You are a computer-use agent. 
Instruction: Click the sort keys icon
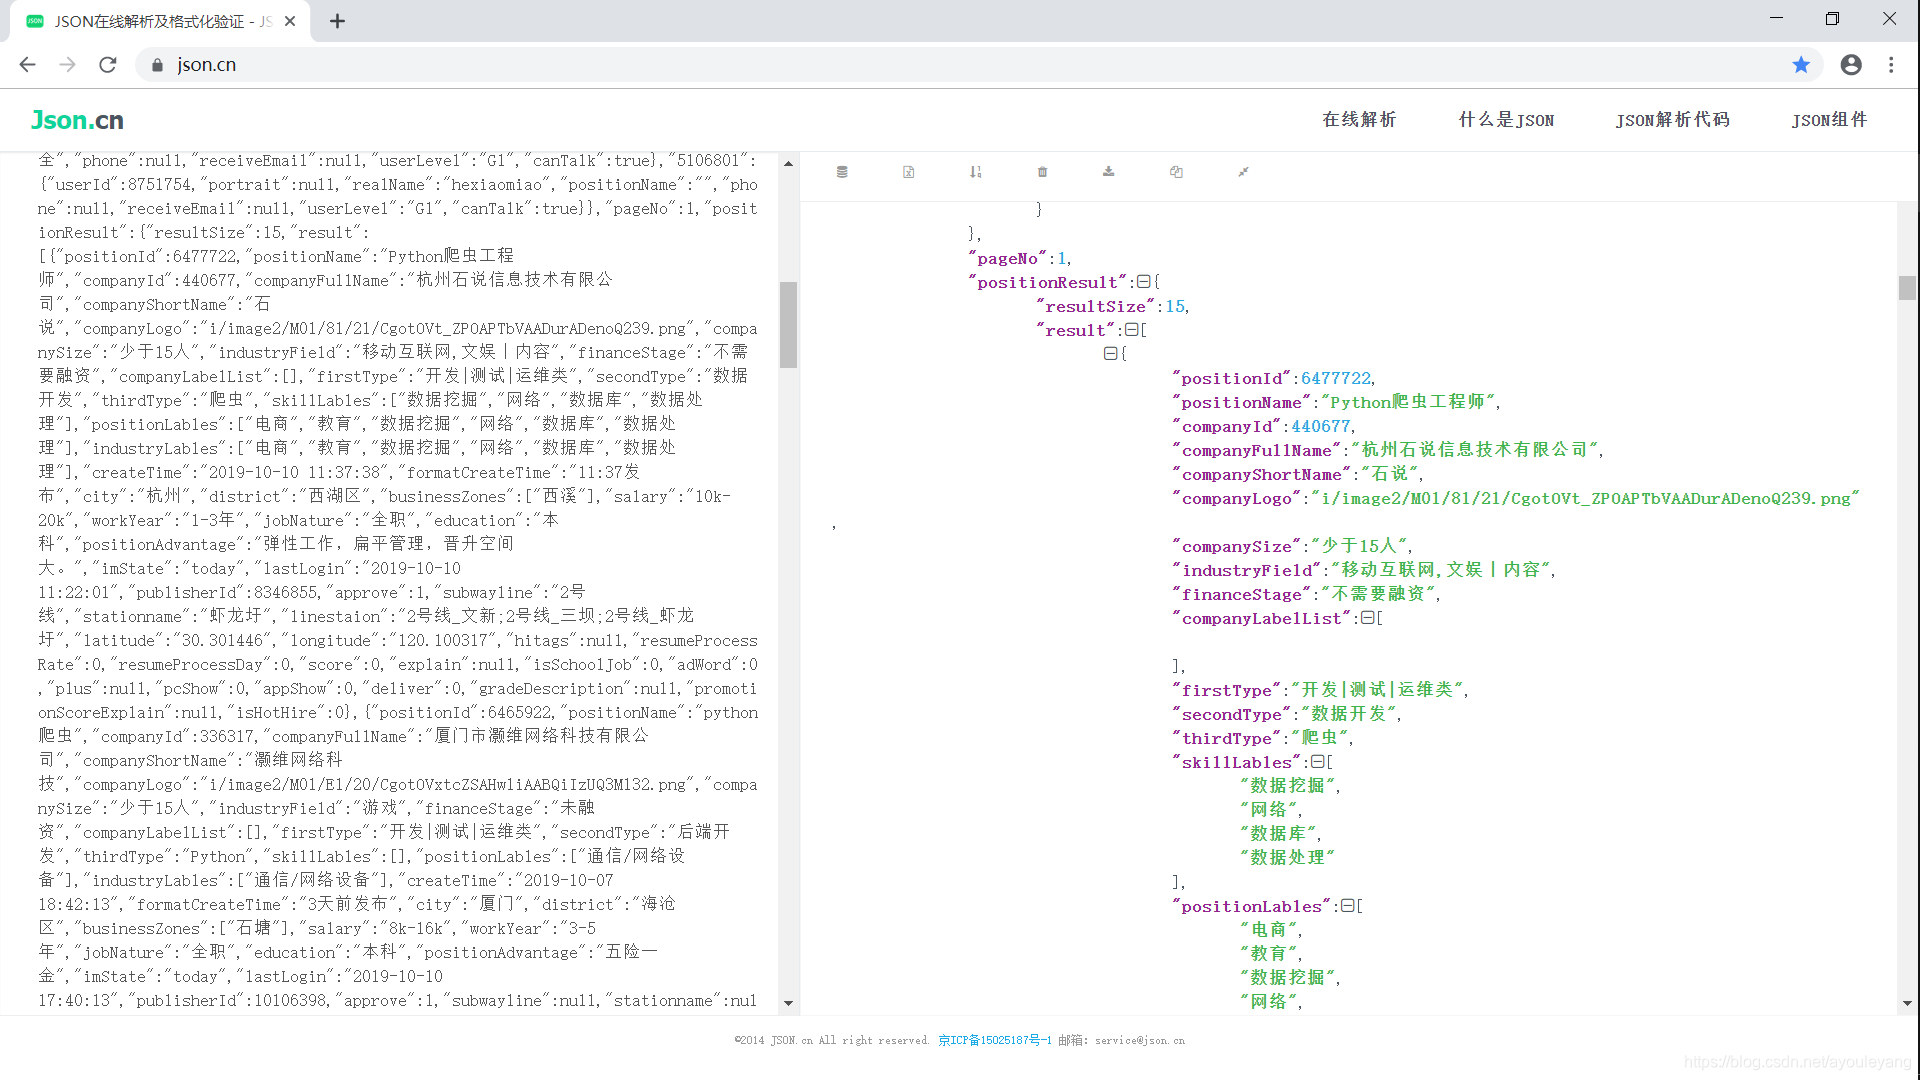(976, 172)
